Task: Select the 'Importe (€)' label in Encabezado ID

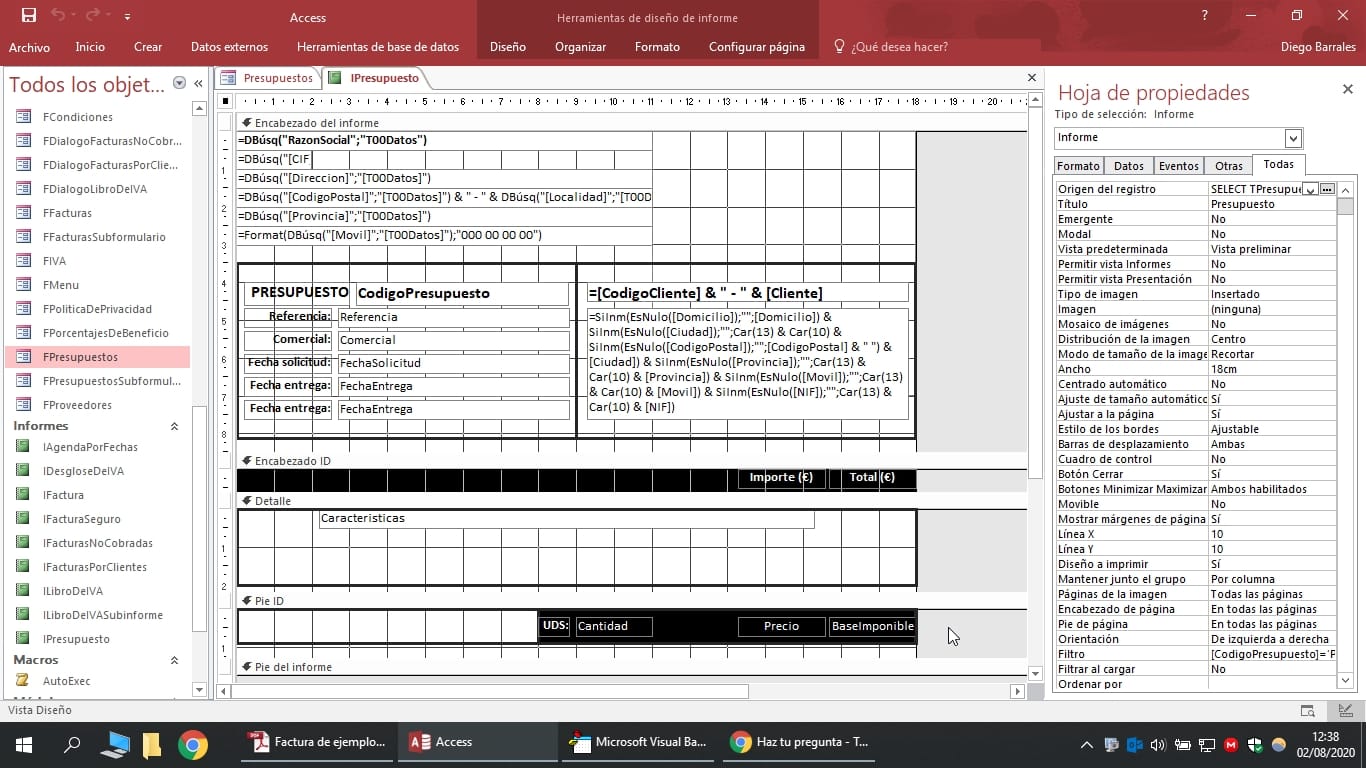Action: coord(782,478)
